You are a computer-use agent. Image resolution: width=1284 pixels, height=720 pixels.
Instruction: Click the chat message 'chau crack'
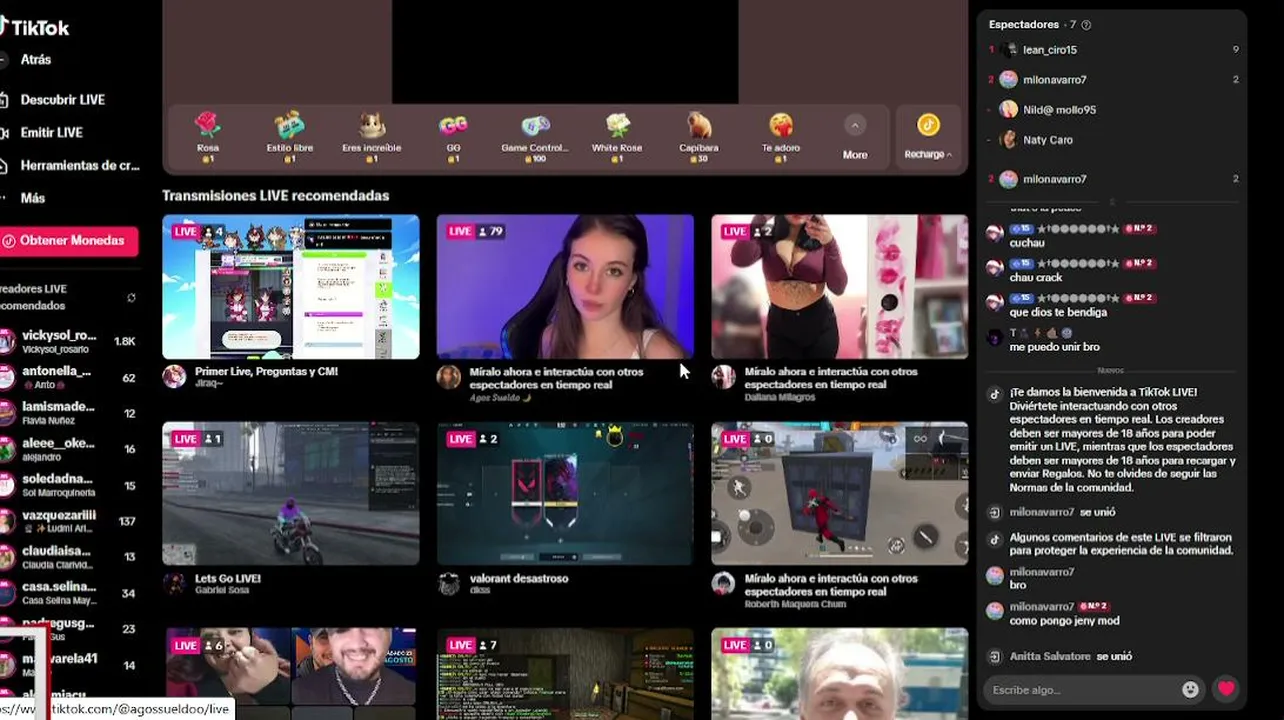[1036, 277]
